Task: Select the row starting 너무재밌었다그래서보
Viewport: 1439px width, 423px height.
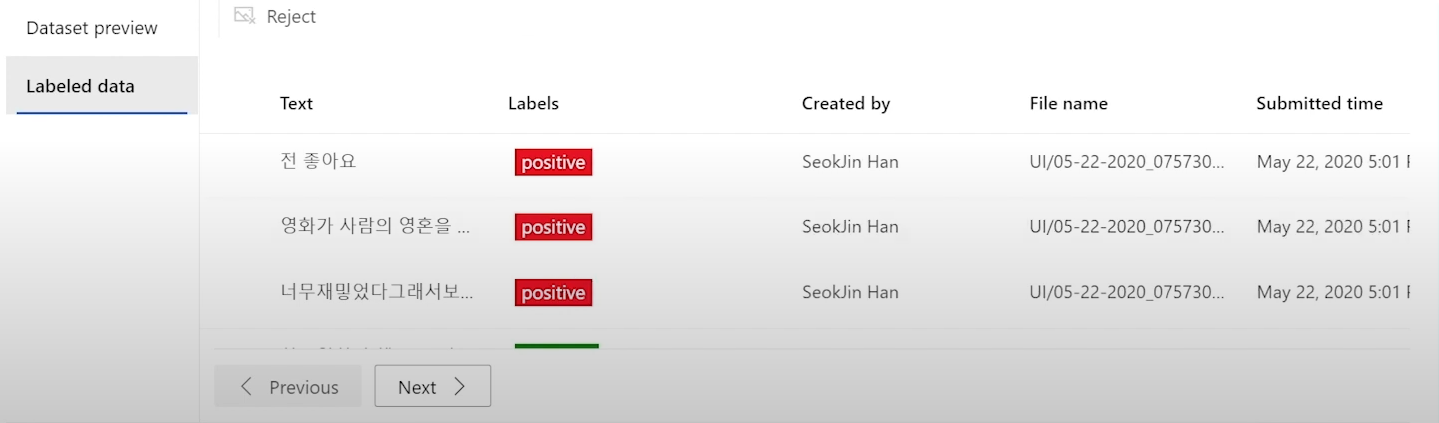Action: (377, 292)
